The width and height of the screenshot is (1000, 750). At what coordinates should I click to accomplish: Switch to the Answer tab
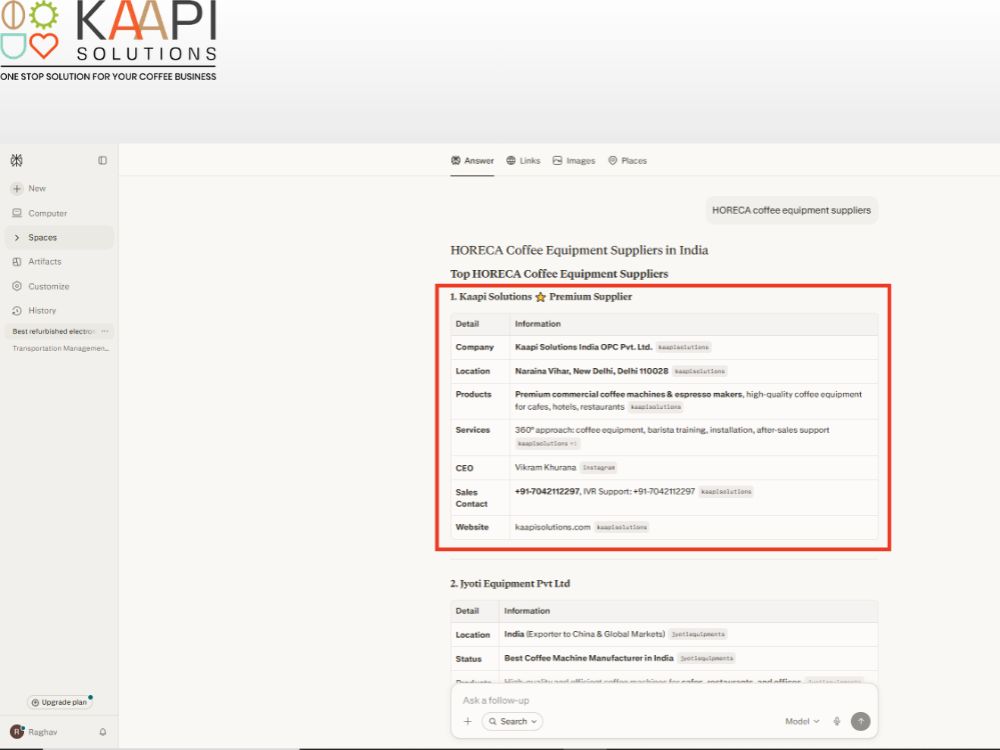tap(473, 161)
